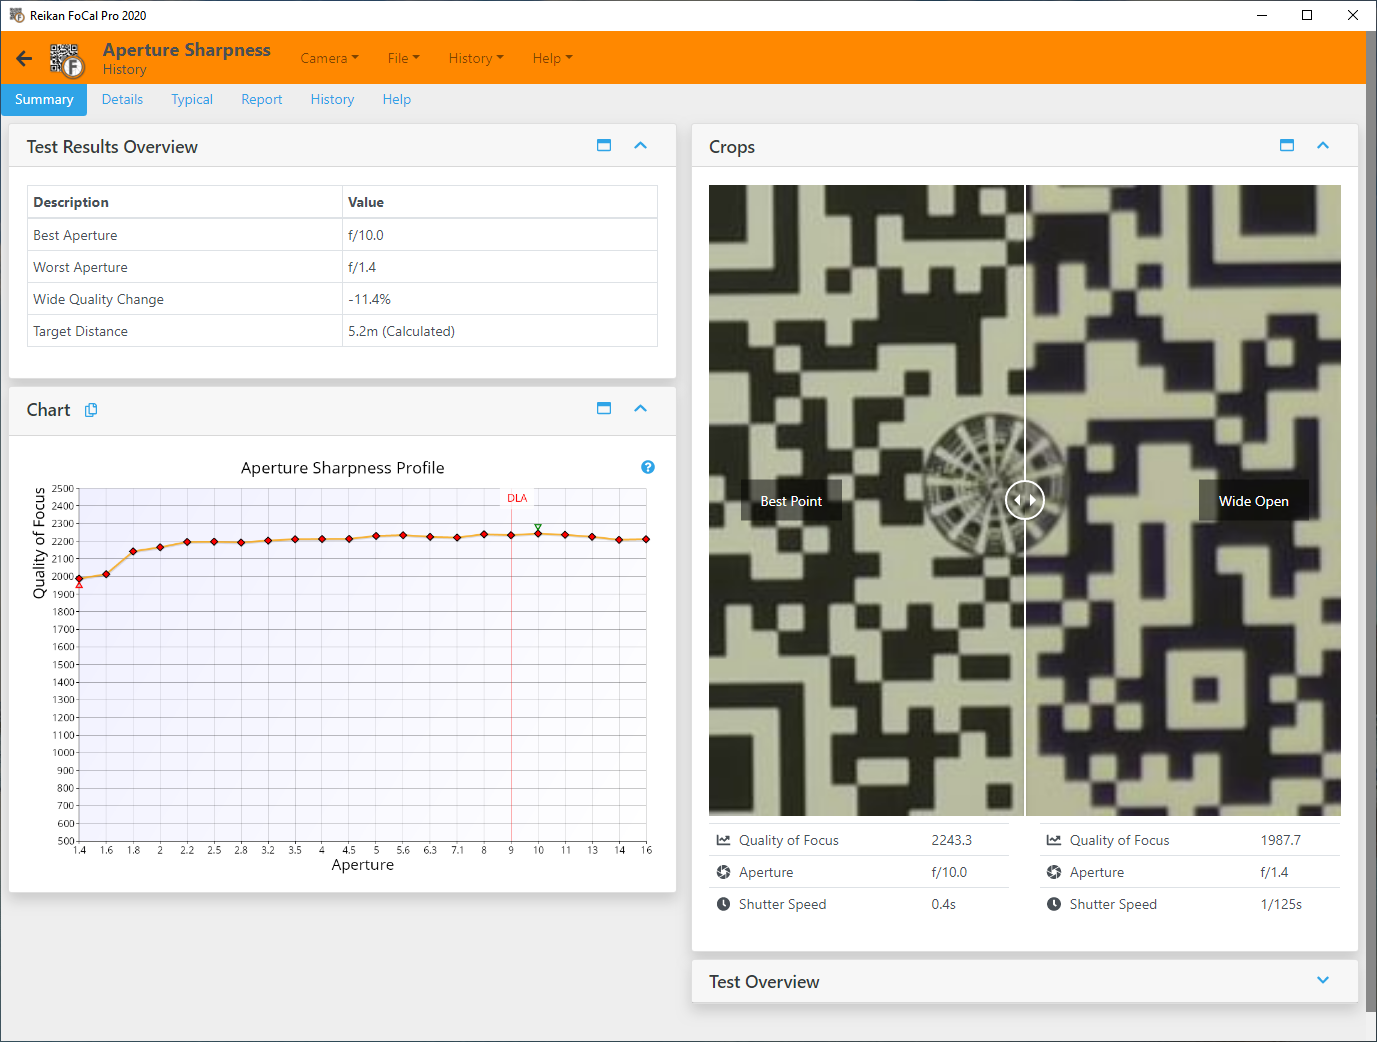Open the chart help question mark icon

click(x=648, y=467)
